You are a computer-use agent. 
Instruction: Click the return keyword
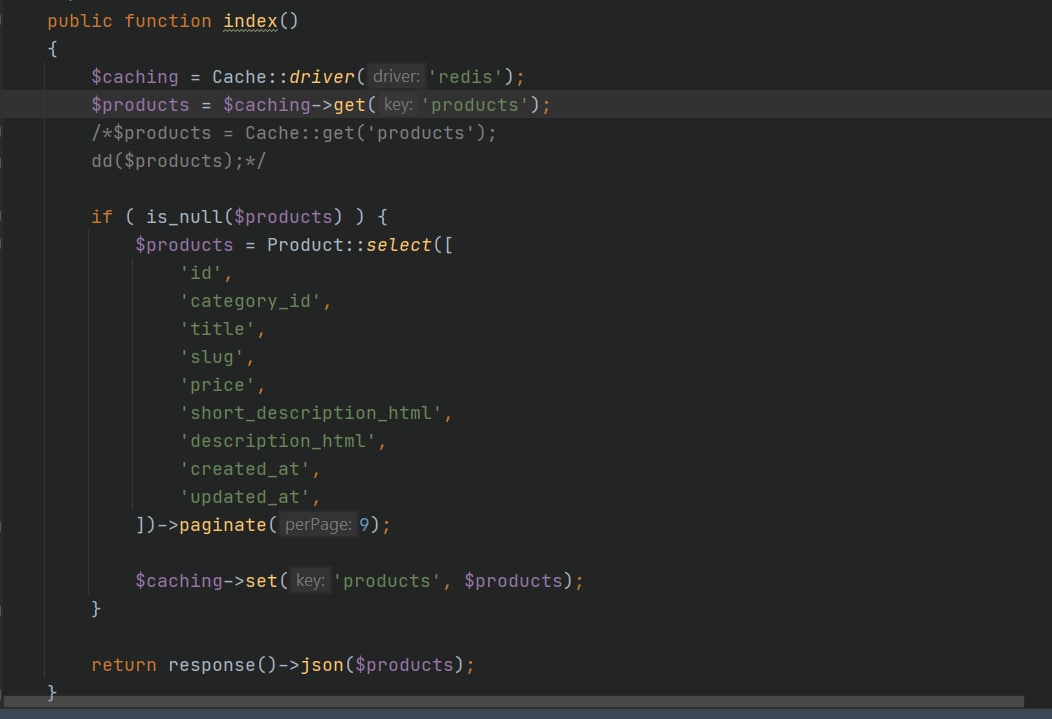[x=123, y=665]
